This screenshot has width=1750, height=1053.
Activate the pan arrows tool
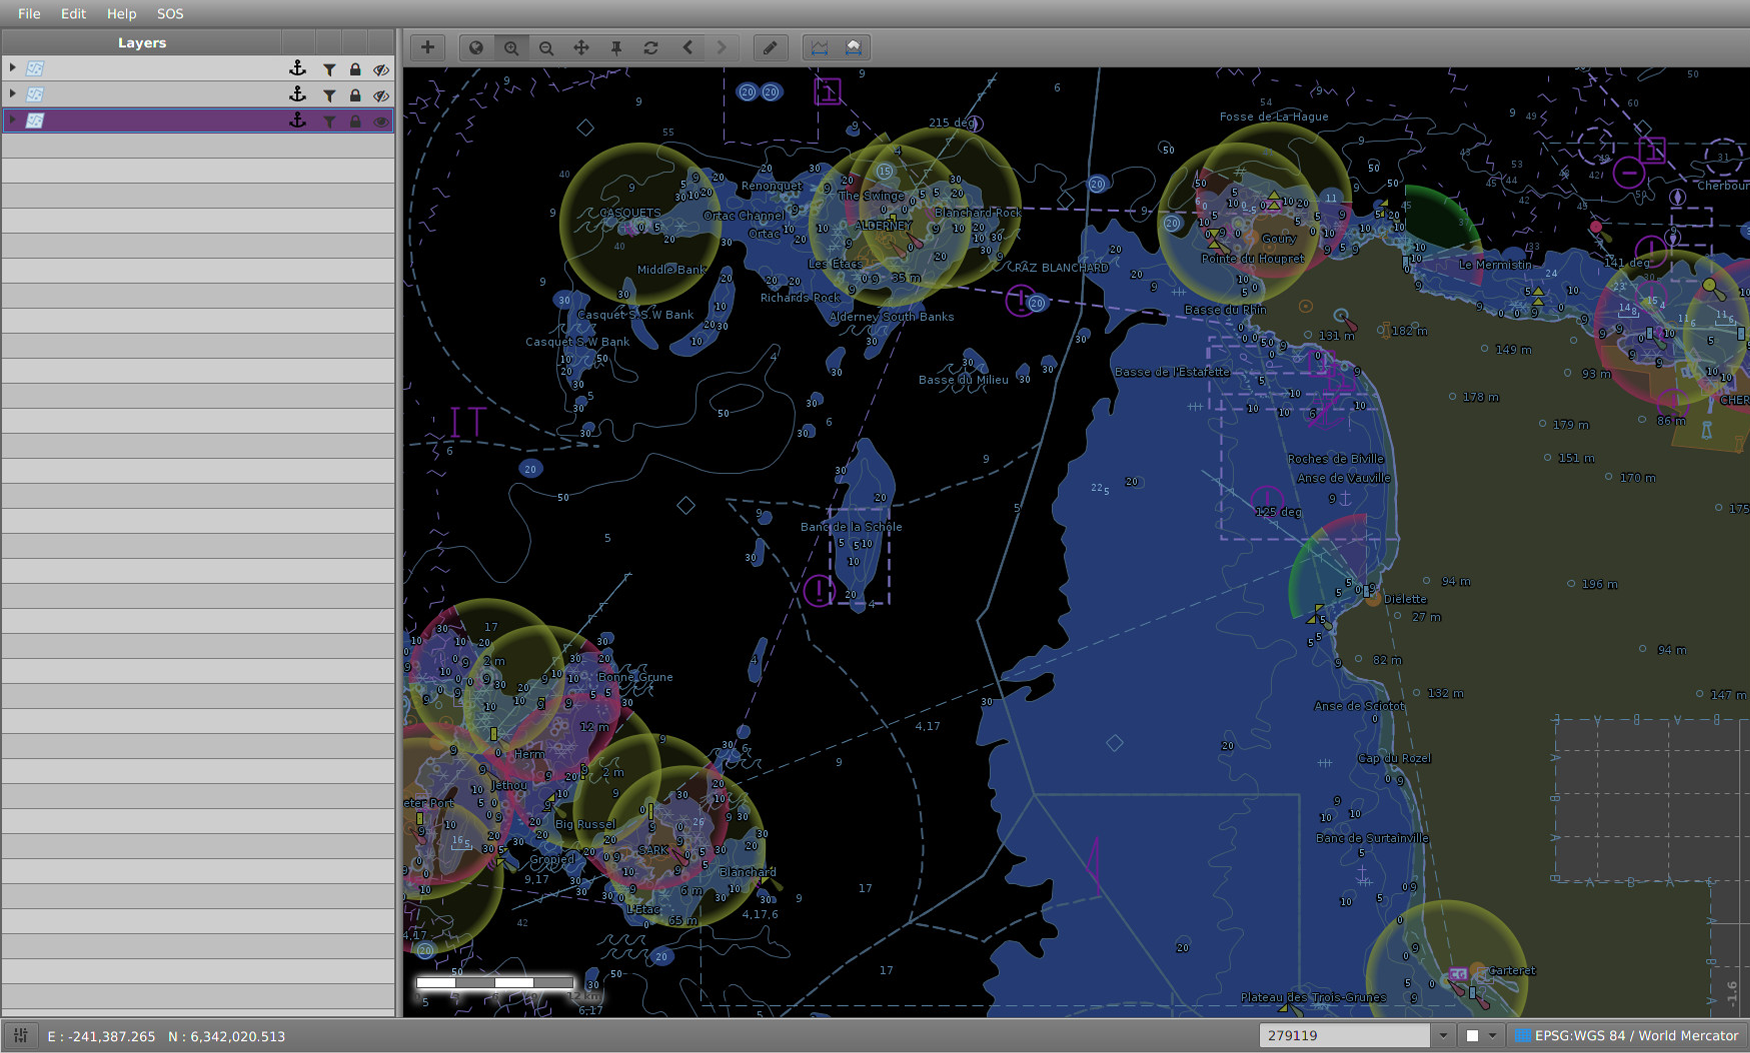[581, 48]
